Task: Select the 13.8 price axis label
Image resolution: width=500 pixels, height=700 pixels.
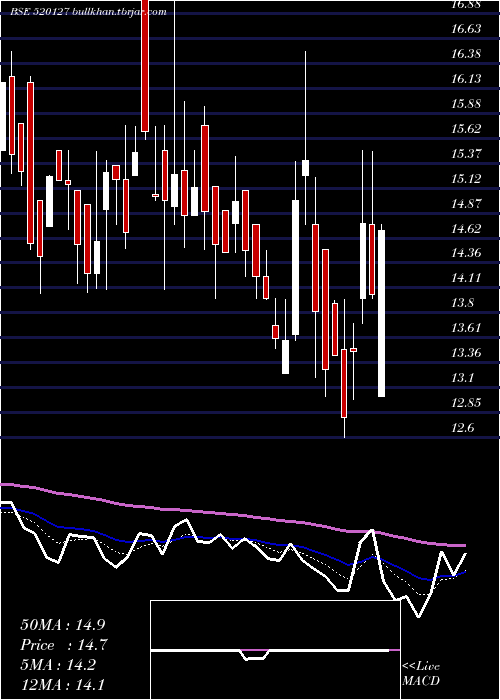Action: coord(462,303)
